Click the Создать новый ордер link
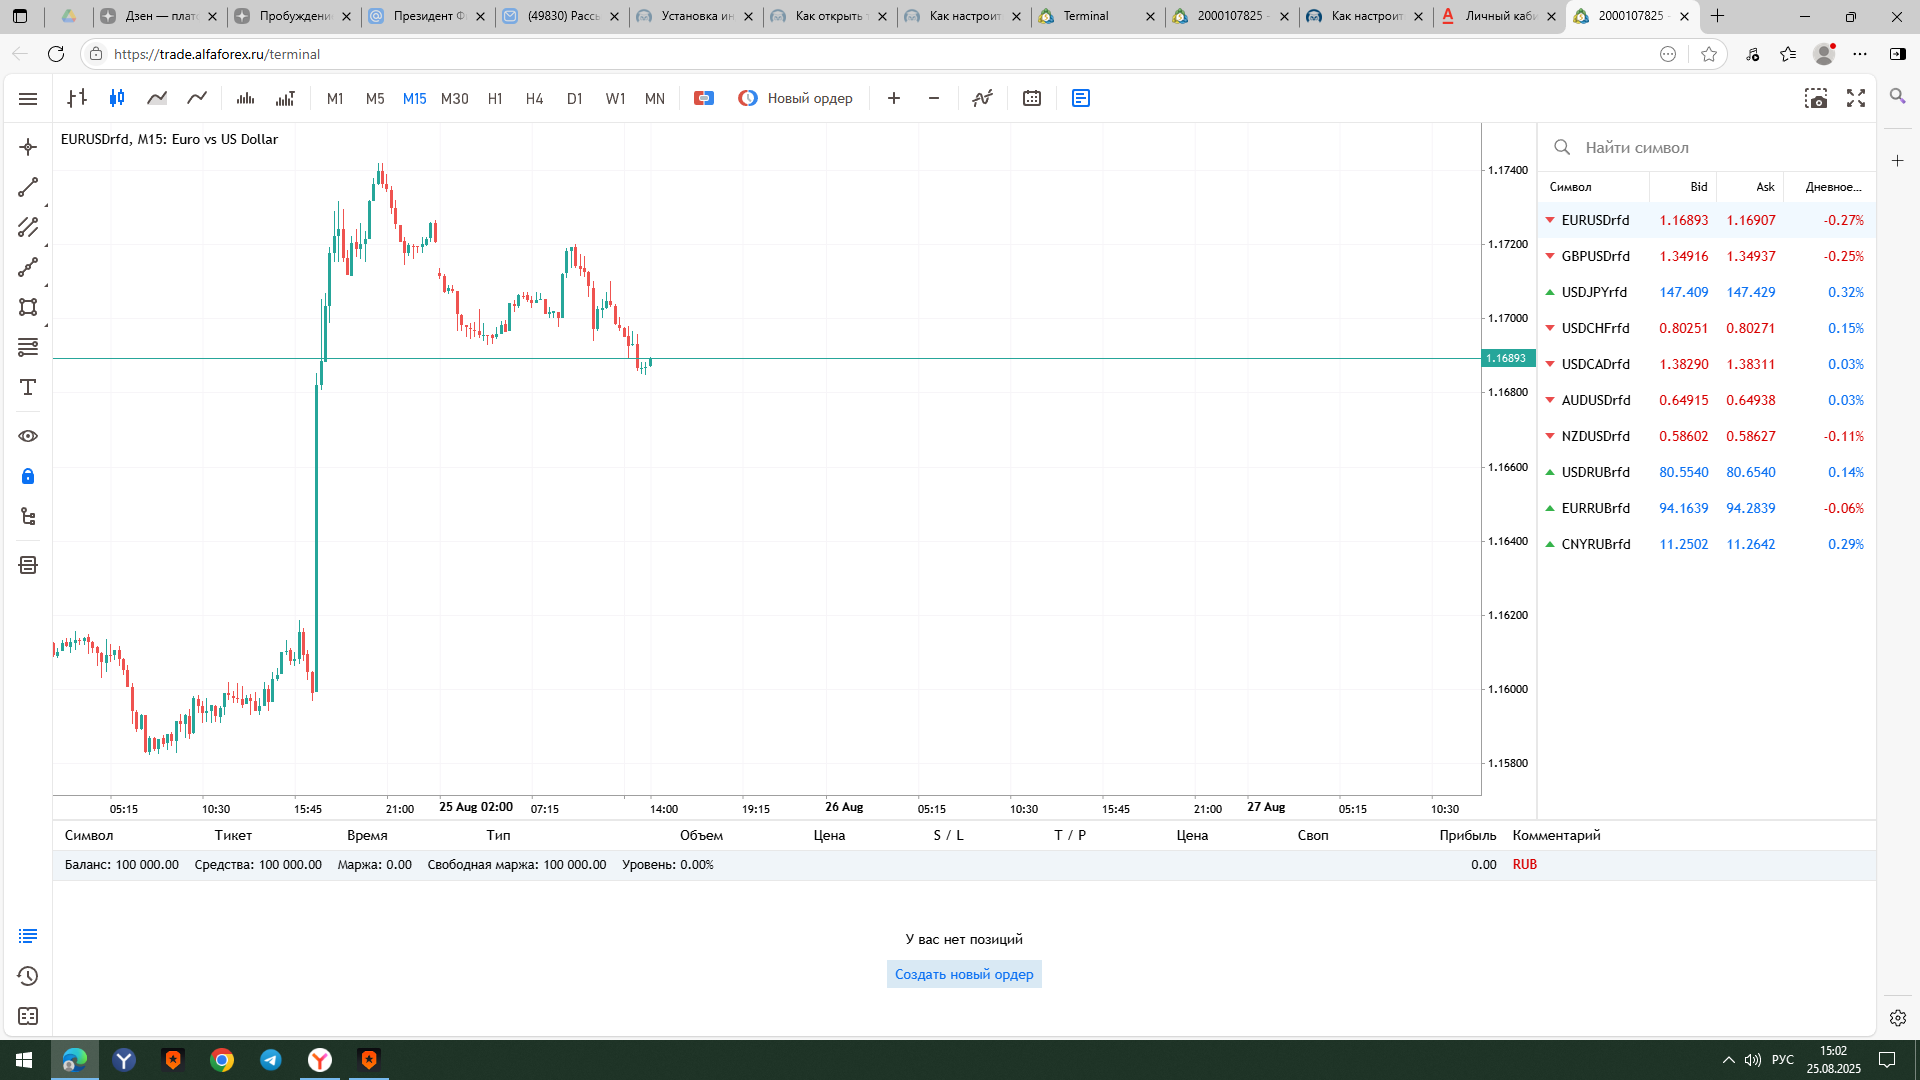This screenshot has width=1920, height=1080. (x=963, y=974)
